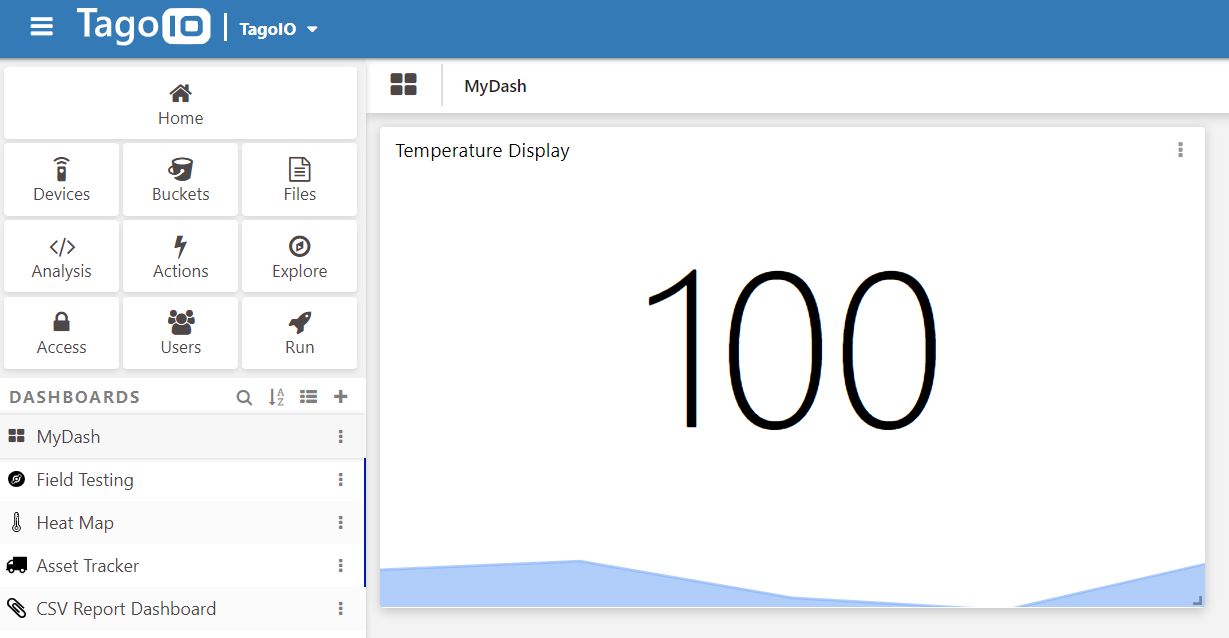Open the Temperature Display widget options menu
The height and width of the screenshot is (638, 1229).
click(1180, 150)
